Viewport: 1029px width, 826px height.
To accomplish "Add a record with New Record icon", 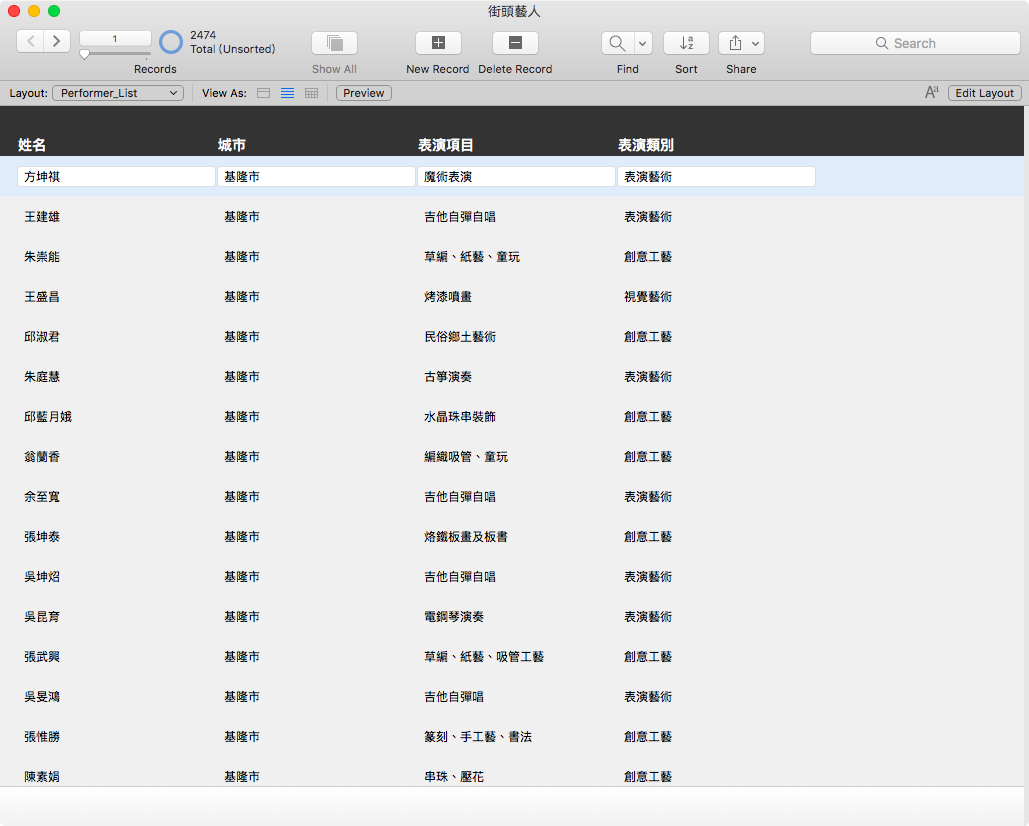I will click(x=438, y=43).
